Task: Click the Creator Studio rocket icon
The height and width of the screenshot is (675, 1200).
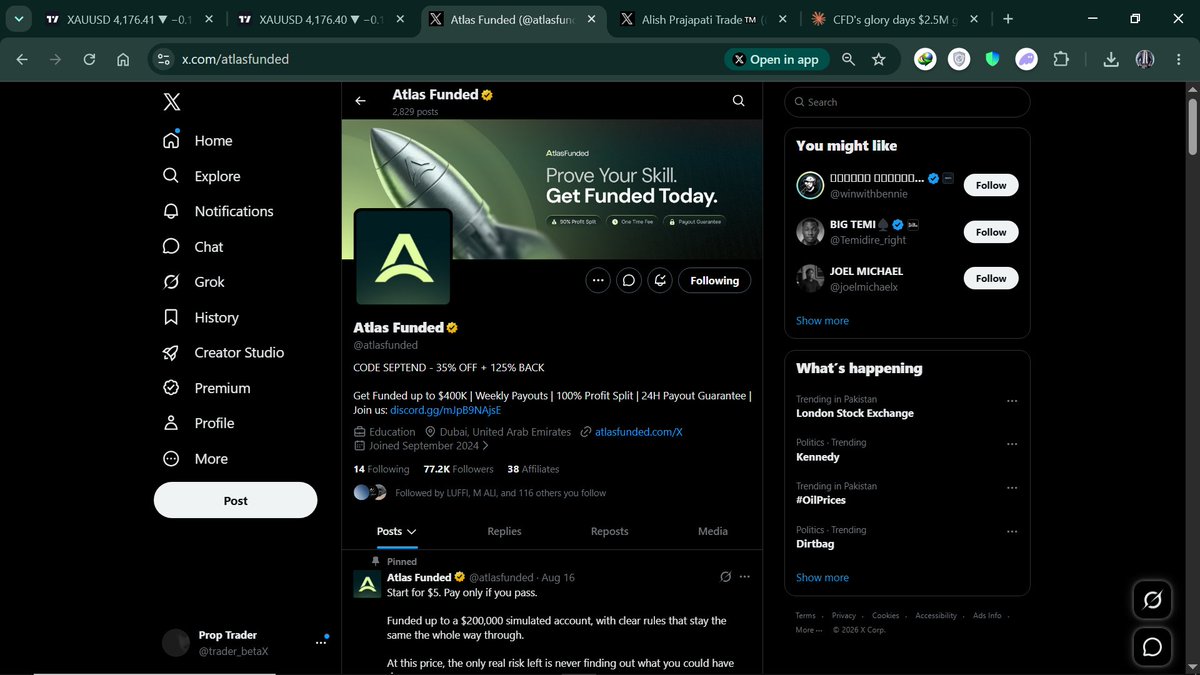Action: click(x=171, y=352)
